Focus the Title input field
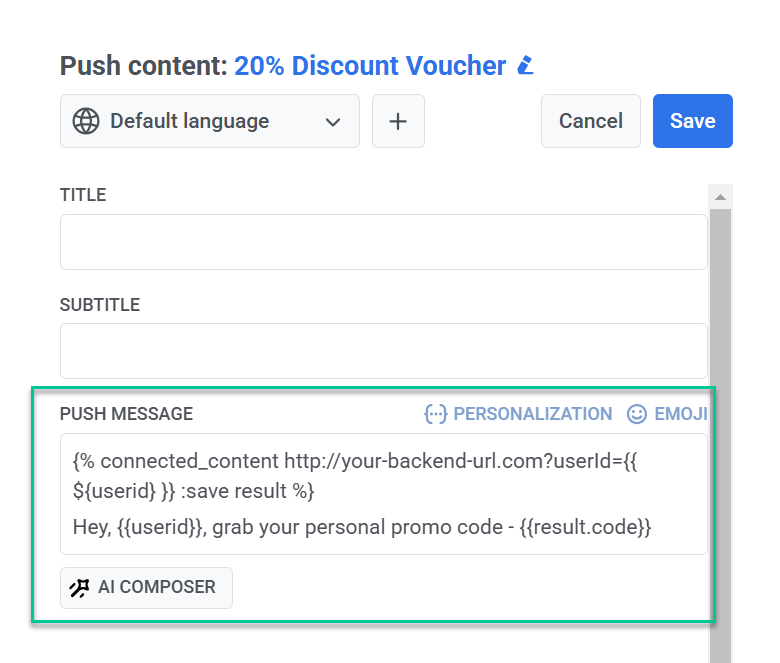This screenshot has width=780, height=663. [x=384, y=242]
